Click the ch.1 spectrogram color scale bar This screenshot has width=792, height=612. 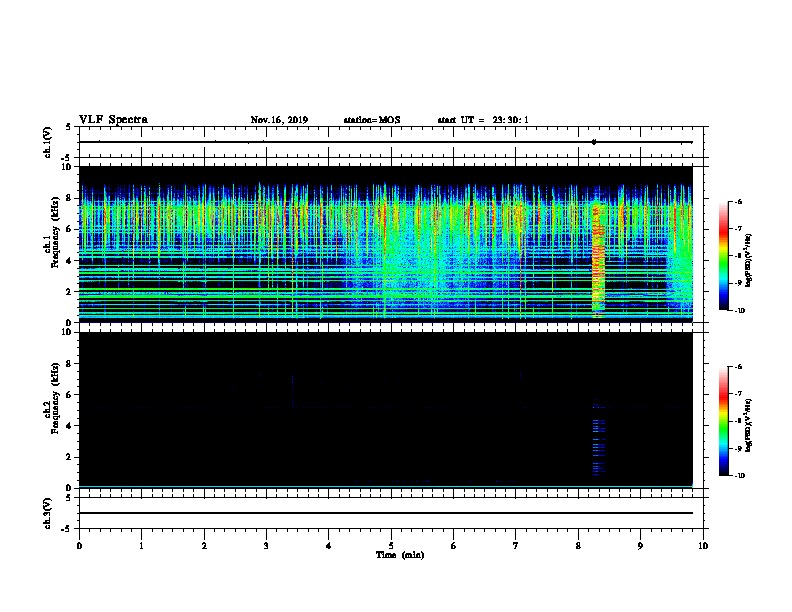[x=723, y=256]
